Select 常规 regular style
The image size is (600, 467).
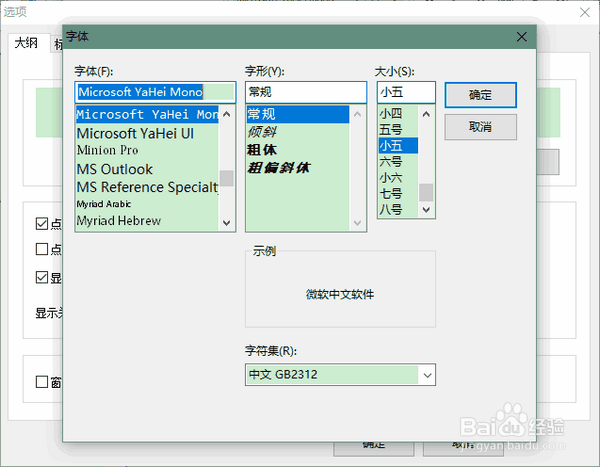(298, 114)
